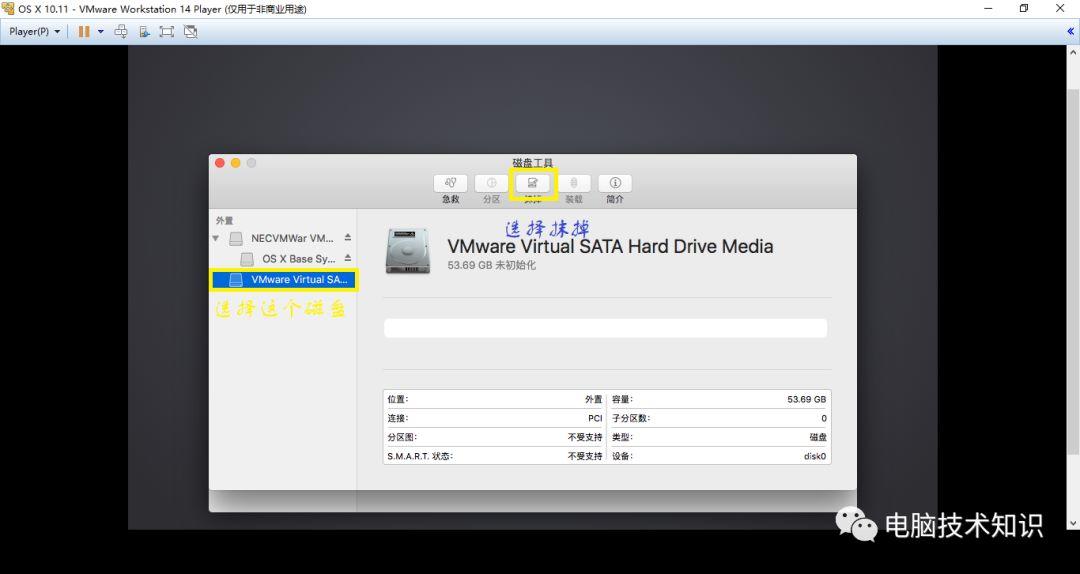The height and width of the screenshot is (574, 1080).
Task: Click the Mount (装载) toolbar button
Action: coord(574,183)
